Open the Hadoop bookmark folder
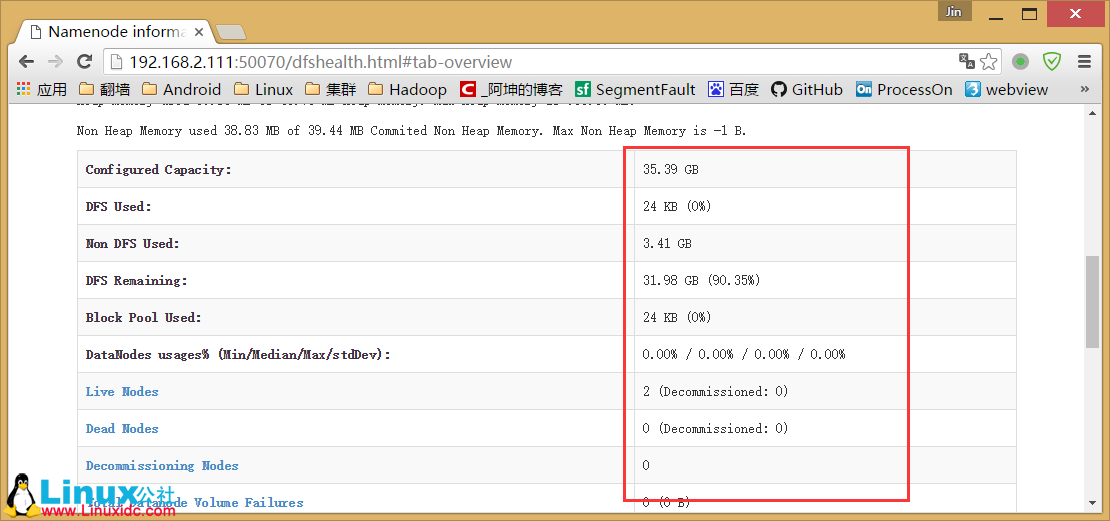 point(407,89)
